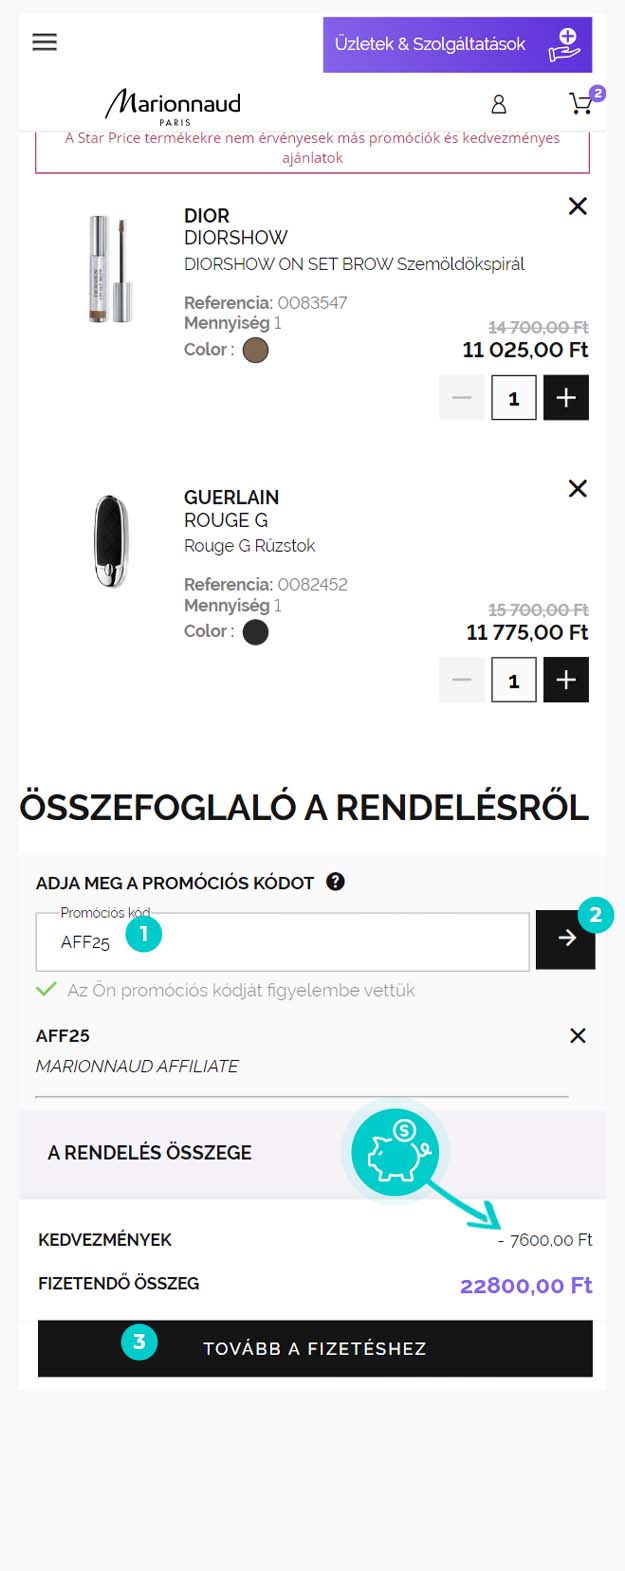Open the Rouge G lipstick case image
625x1571 pixels.
click(110, 541)
